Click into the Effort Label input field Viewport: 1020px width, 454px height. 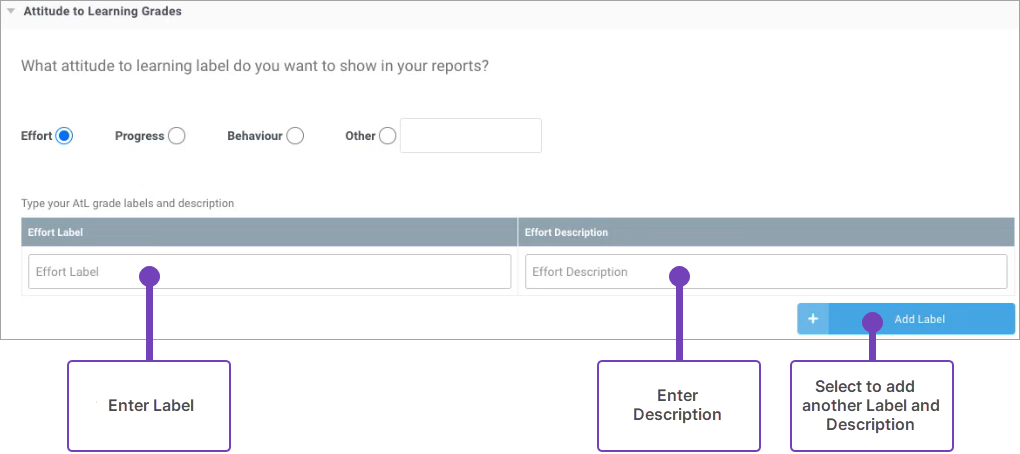269,272
